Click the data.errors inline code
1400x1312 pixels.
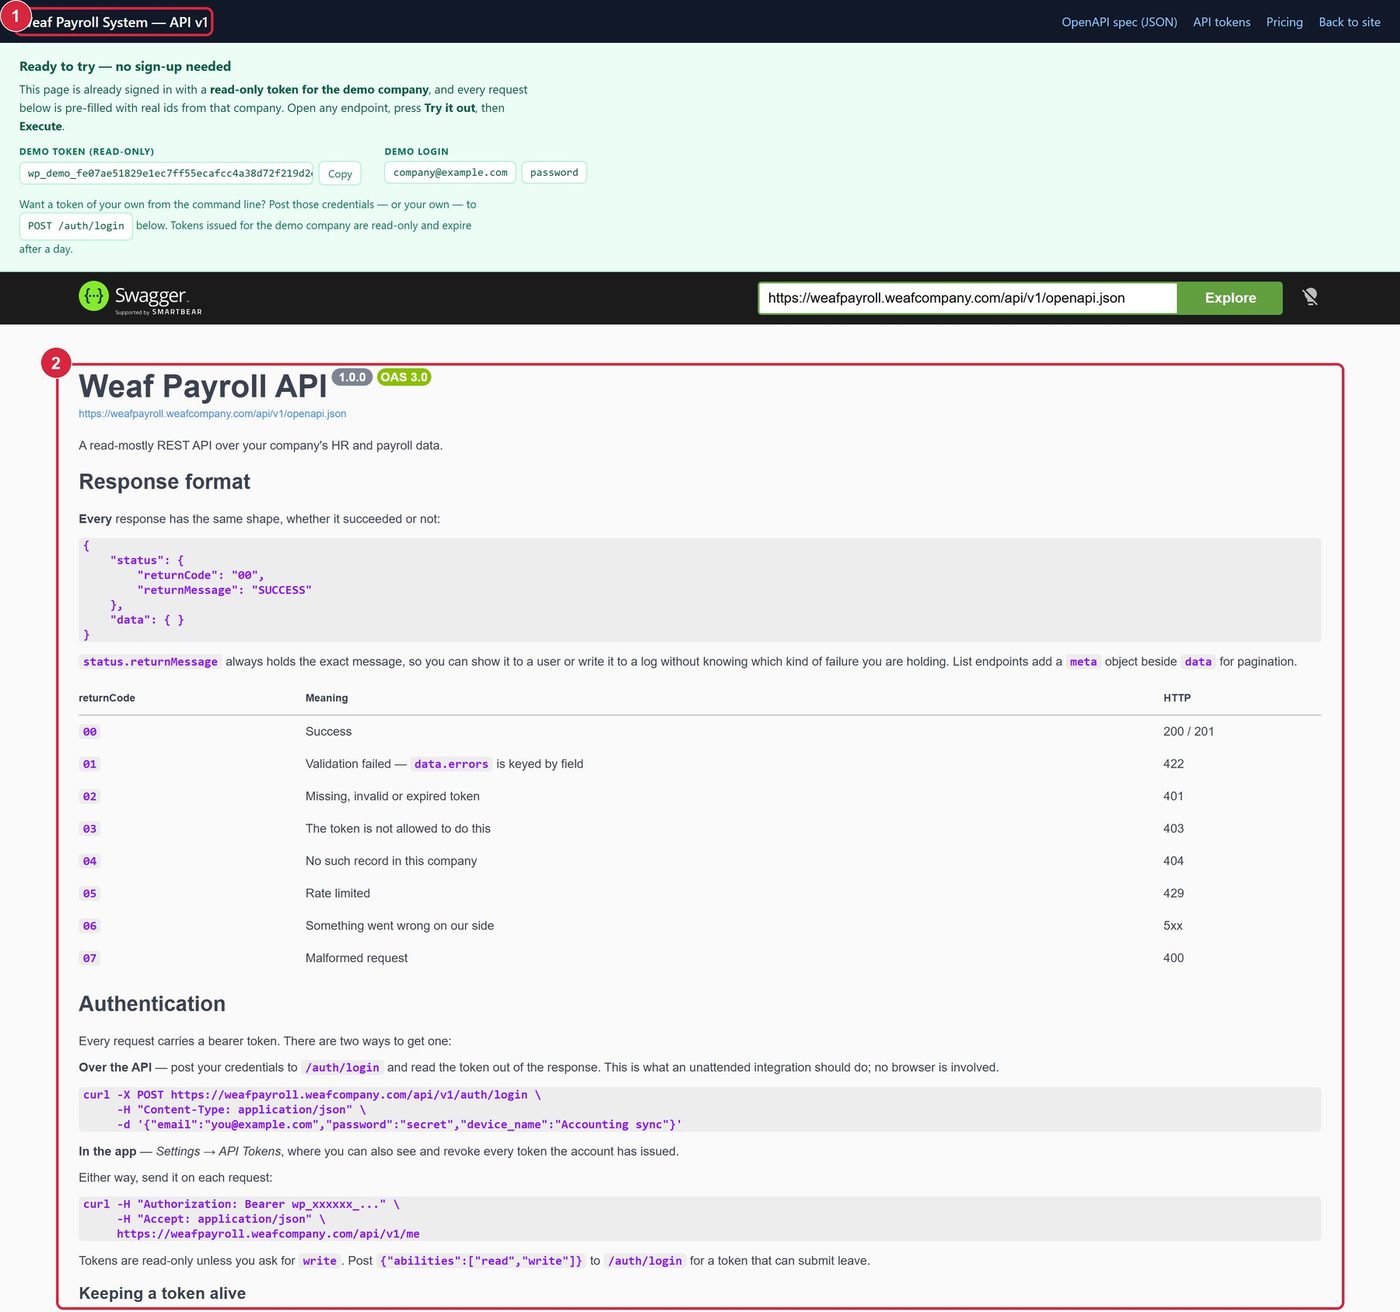(x=451, y=764)
